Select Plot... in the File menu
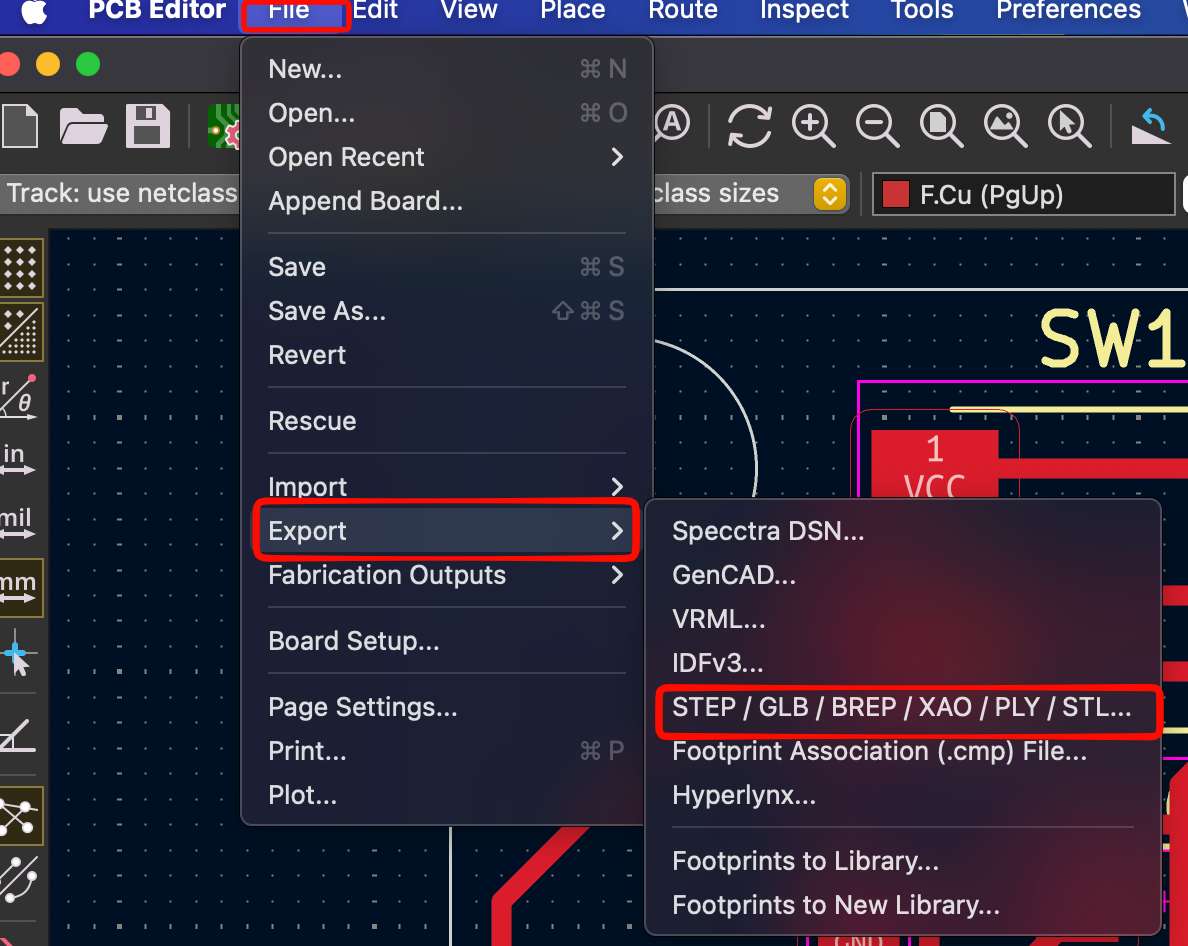This screenshot has width=1188, height=946. coord(447,795)
